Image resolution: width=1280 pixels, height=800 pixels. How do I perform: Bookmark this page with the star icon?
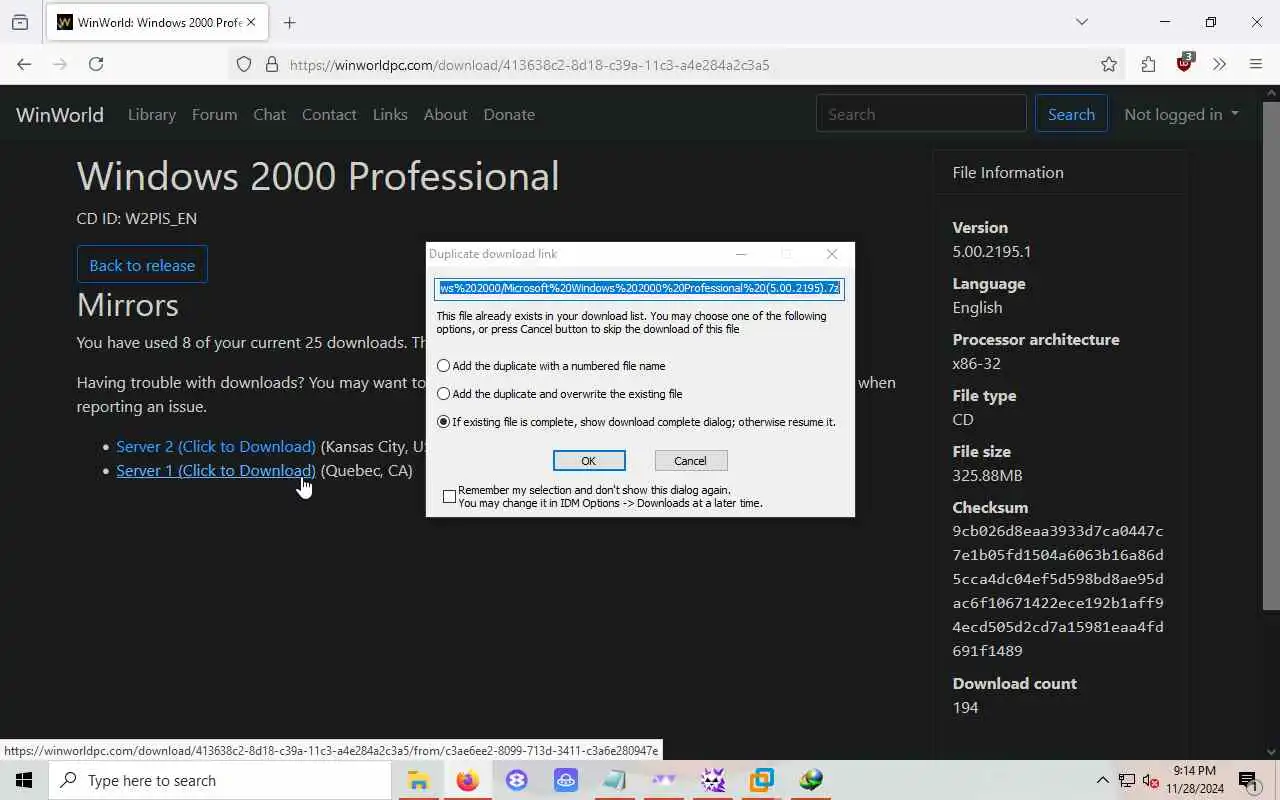(1109, 64)
